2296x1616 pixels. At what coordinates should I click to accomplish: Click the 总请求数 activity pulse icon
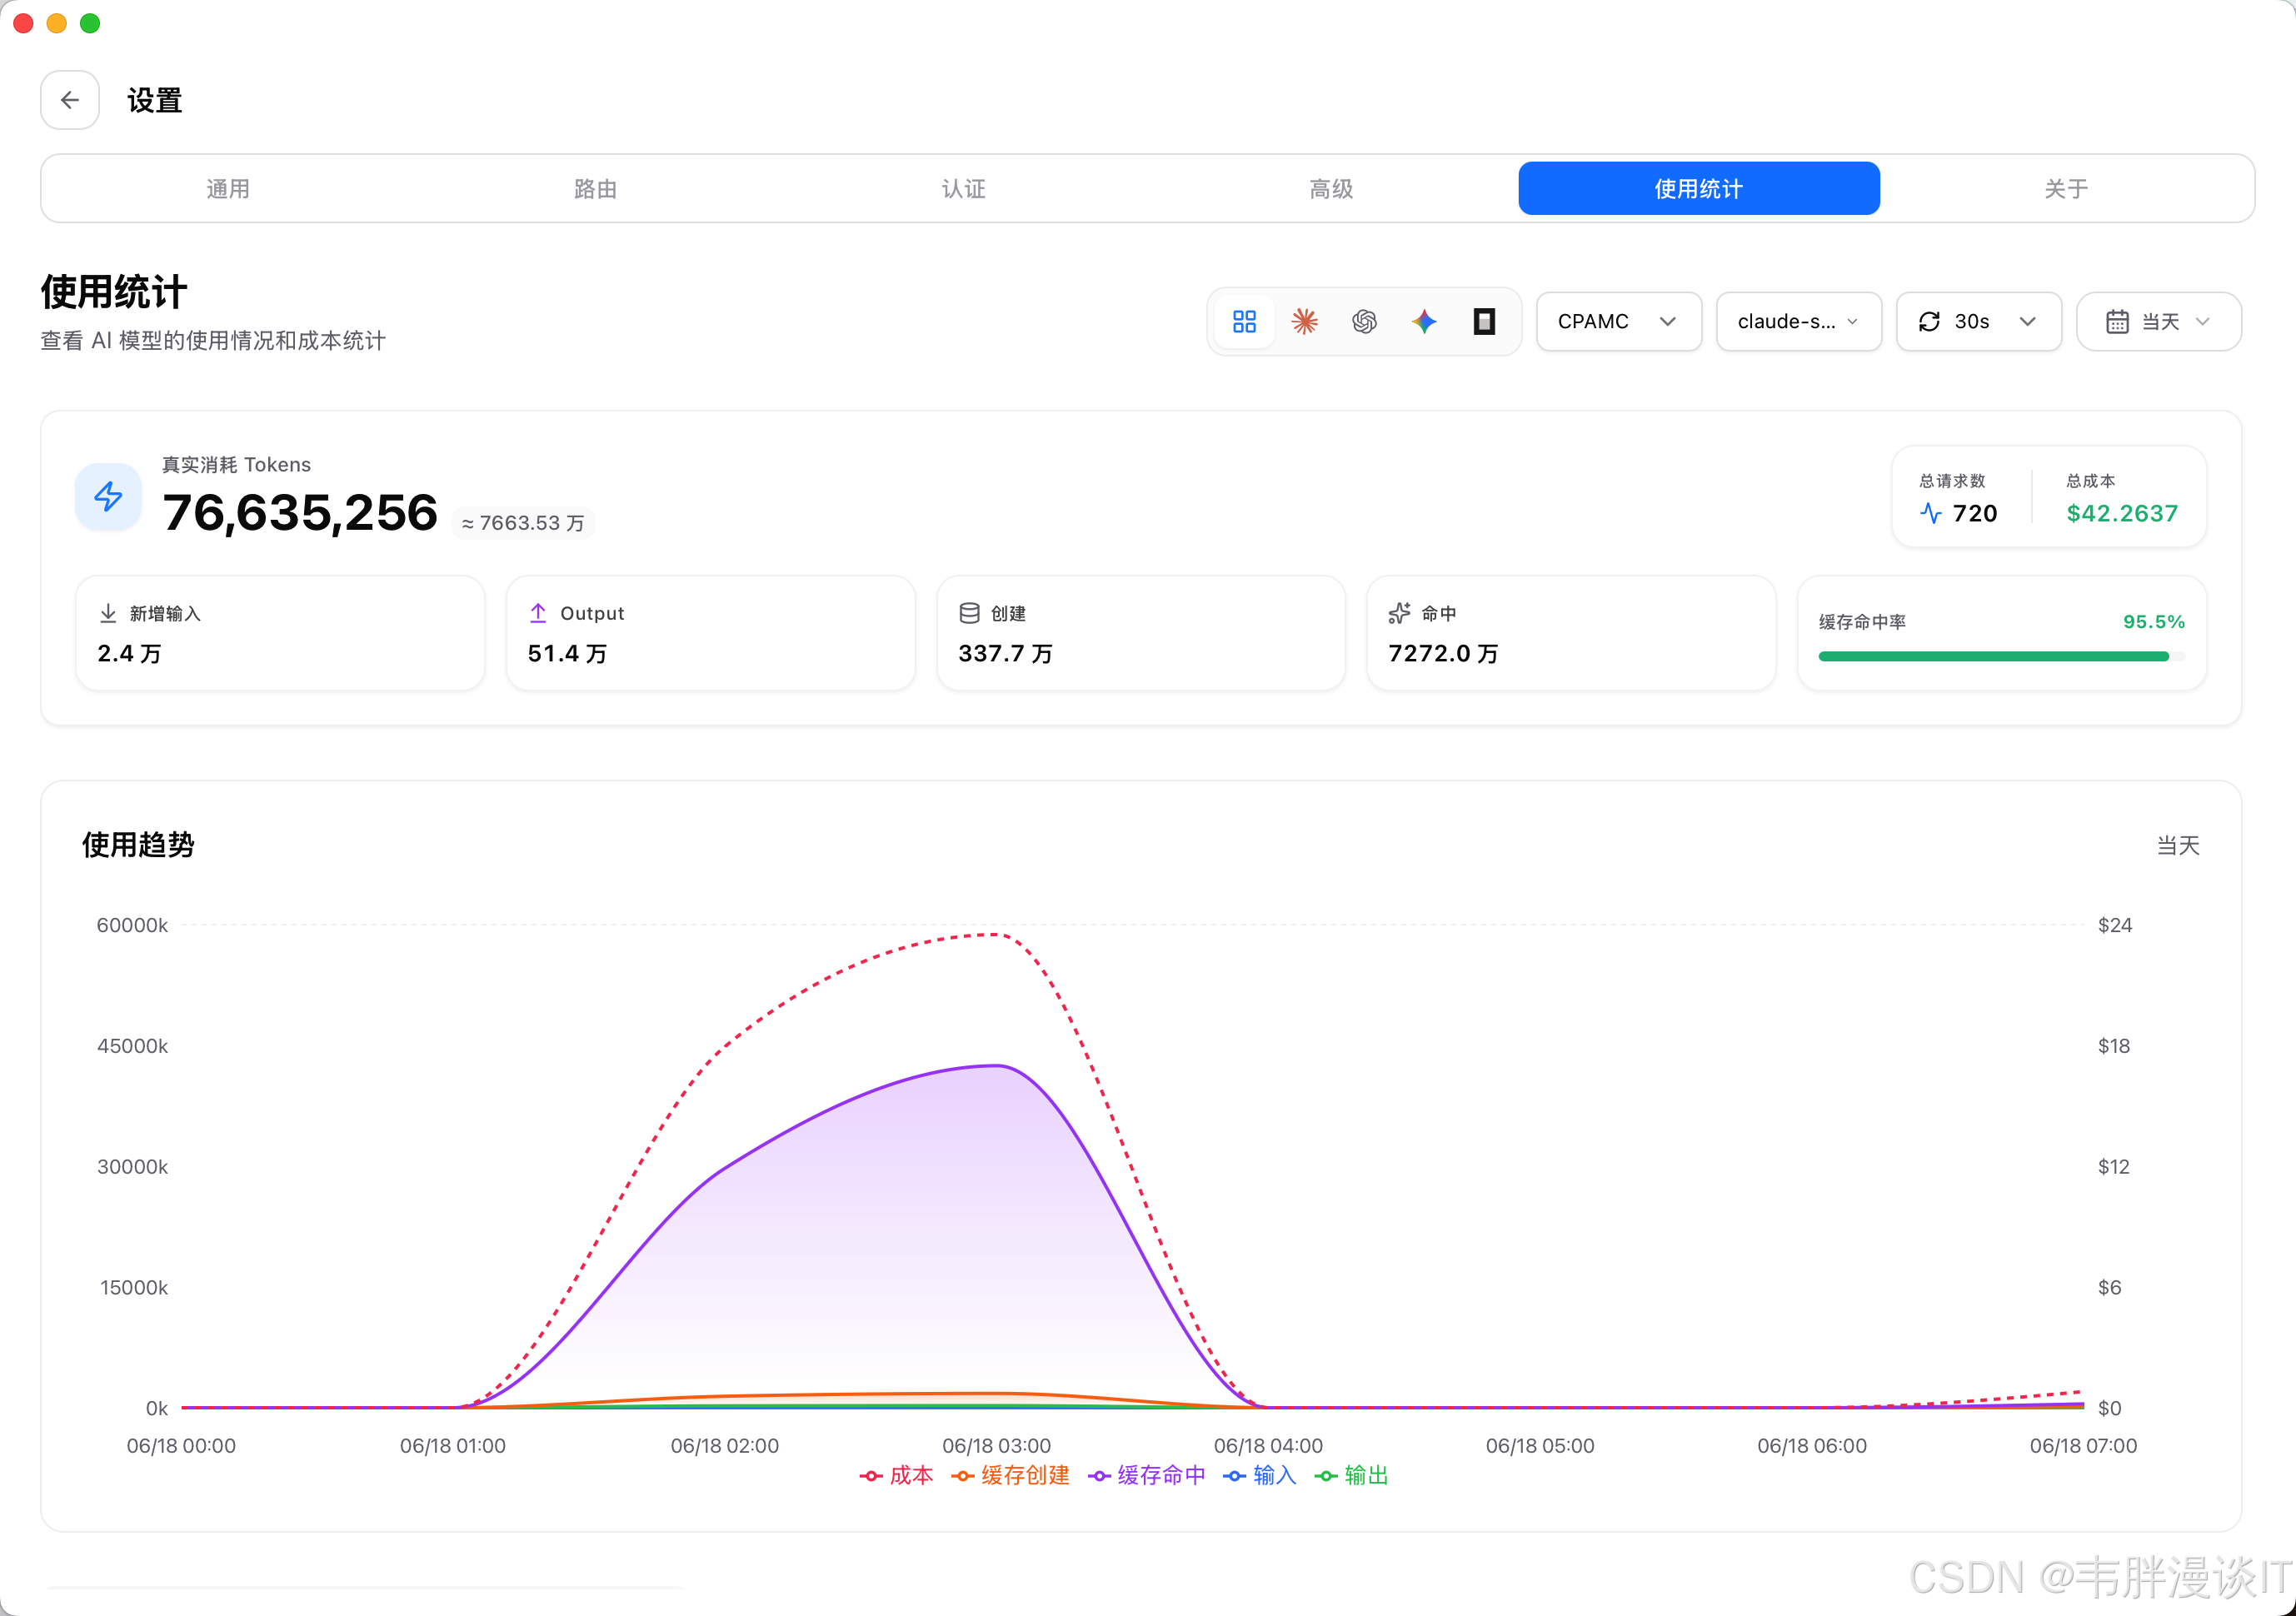coord(1931,513)
